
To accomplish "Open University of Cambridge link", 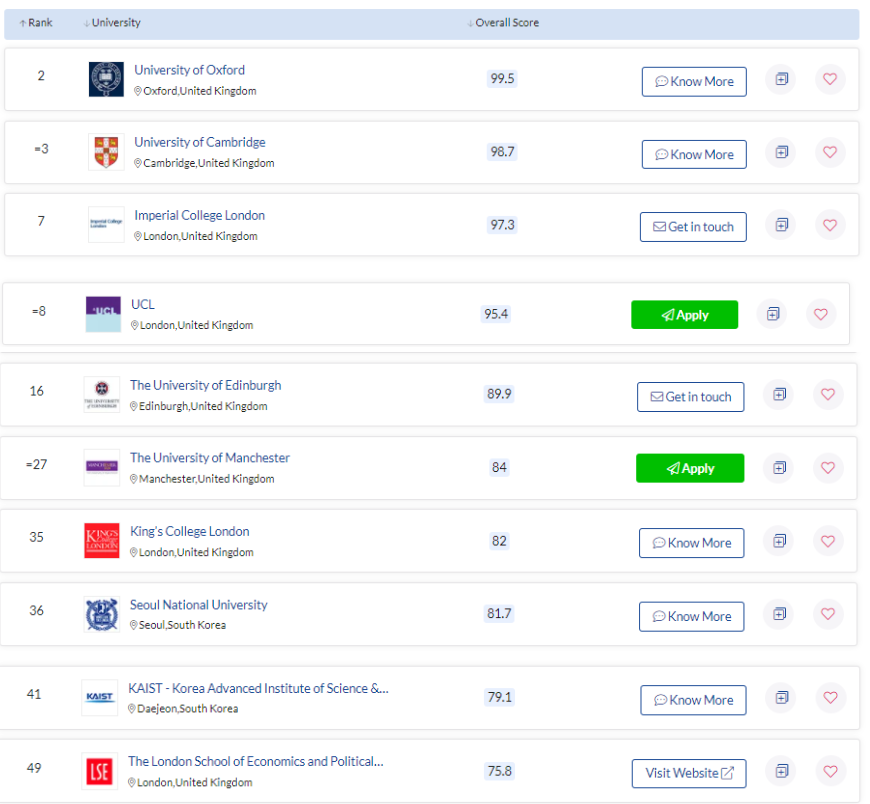I will (x=200, y=142).
